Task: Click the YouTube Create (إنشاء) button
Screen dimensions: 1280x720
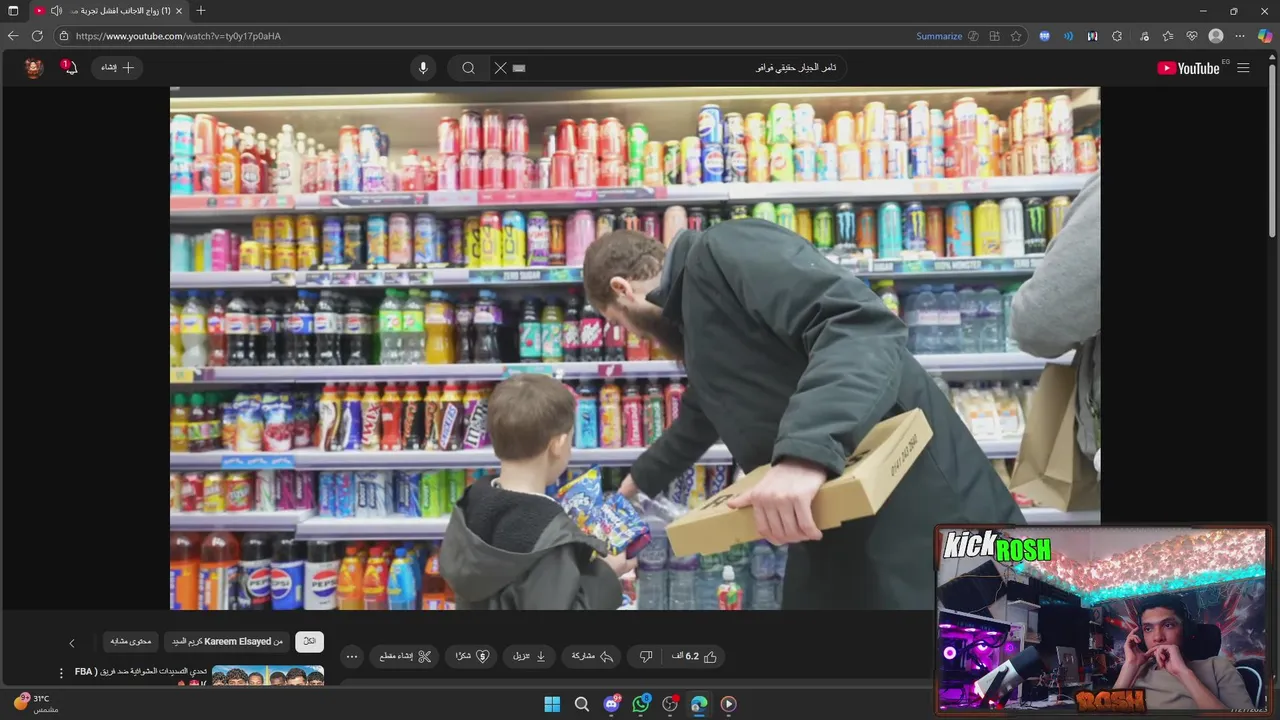Action: [117, 68]
